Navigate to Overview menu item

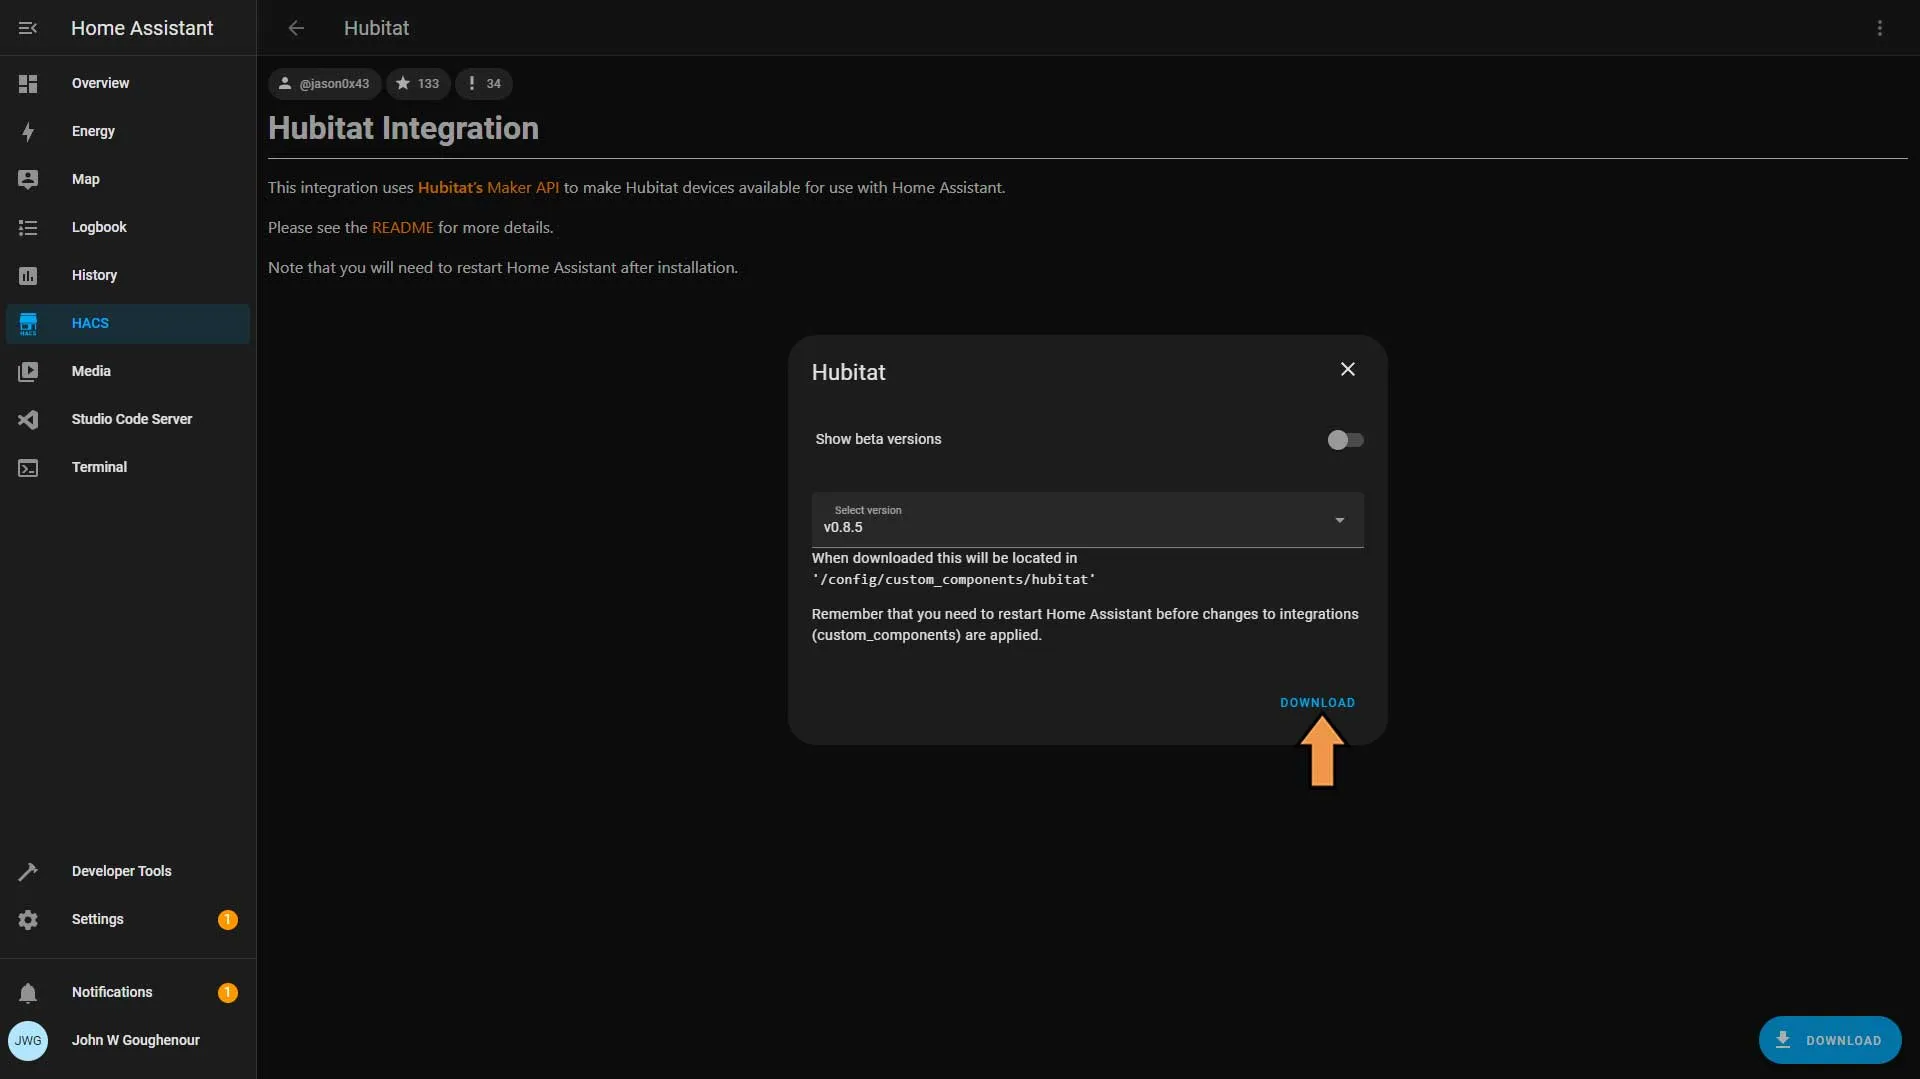[x=128, y=84]
